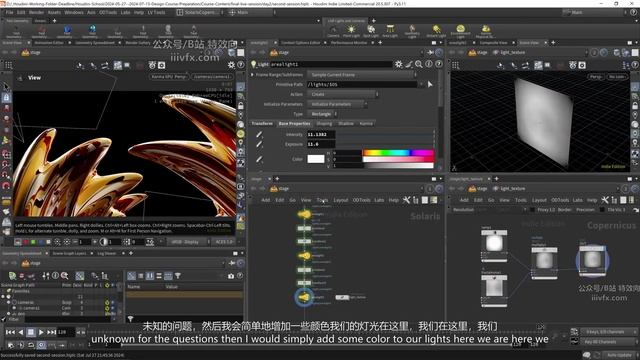Open Solaris network Layout menu

coord(341,200)
